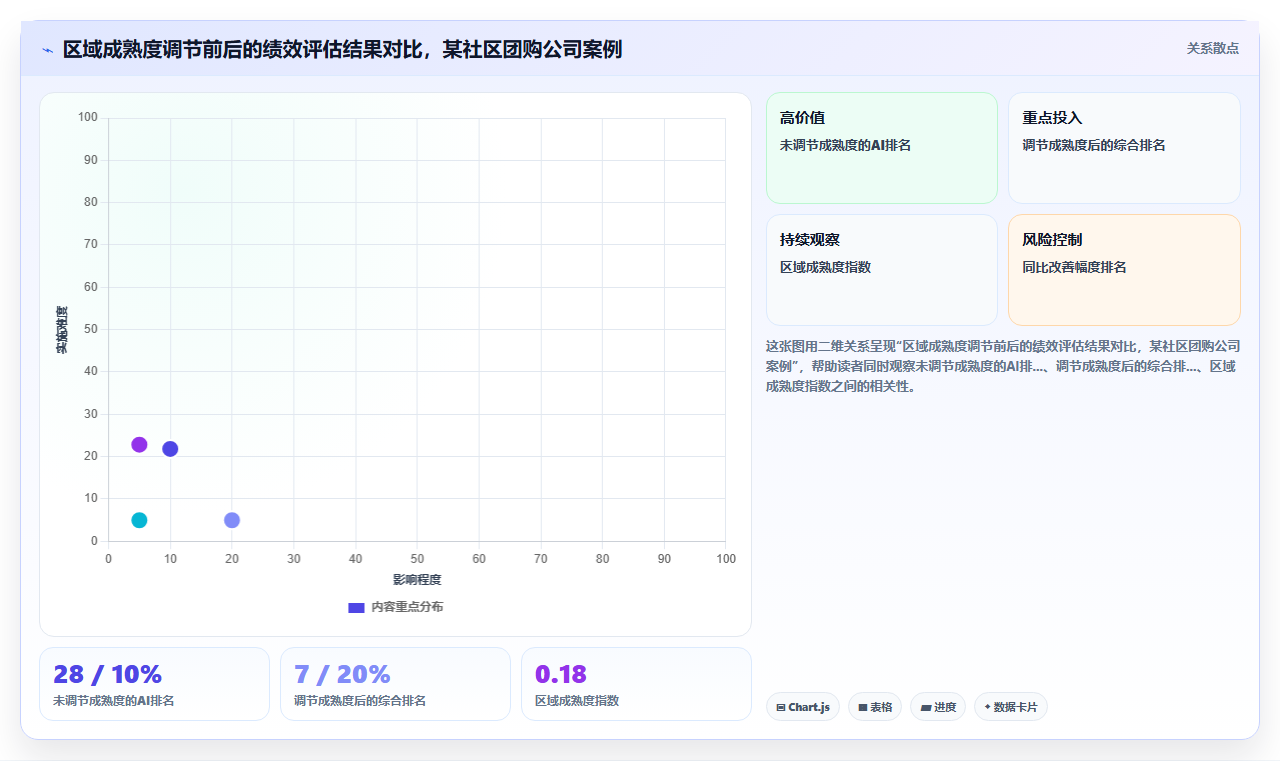Toggle the 内容重点分布 legend item
The width and height of the screenshot is (1280, 761).
(395, 607)
